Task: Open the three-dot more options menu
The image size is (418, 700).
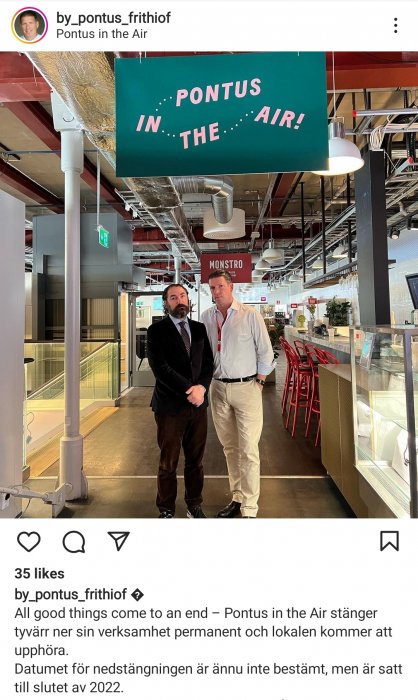Action: coord(396,25)
